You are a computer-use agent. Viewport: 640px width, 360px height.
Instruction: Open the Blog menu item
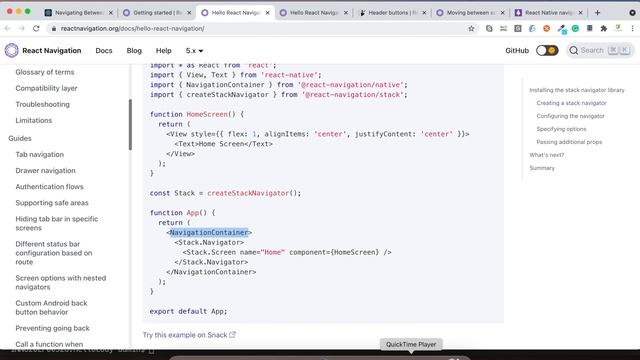(x=134, y=51)
